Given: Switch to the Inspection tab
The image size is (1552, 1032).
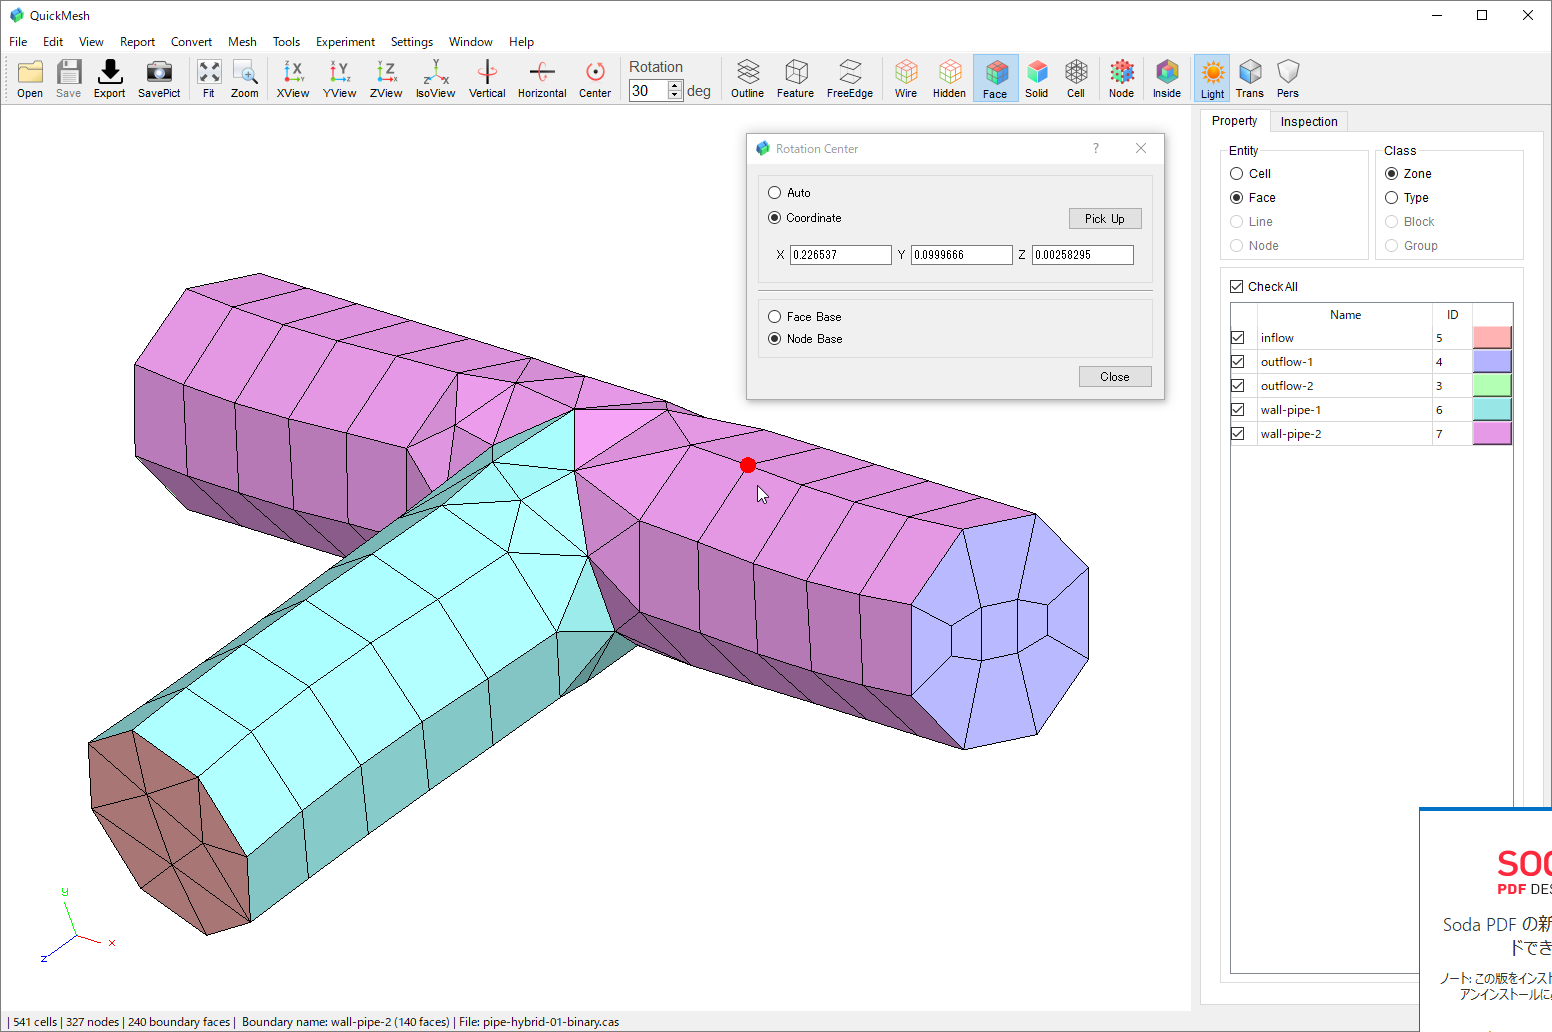Looking at the screenshot, I should (1309, 122).
